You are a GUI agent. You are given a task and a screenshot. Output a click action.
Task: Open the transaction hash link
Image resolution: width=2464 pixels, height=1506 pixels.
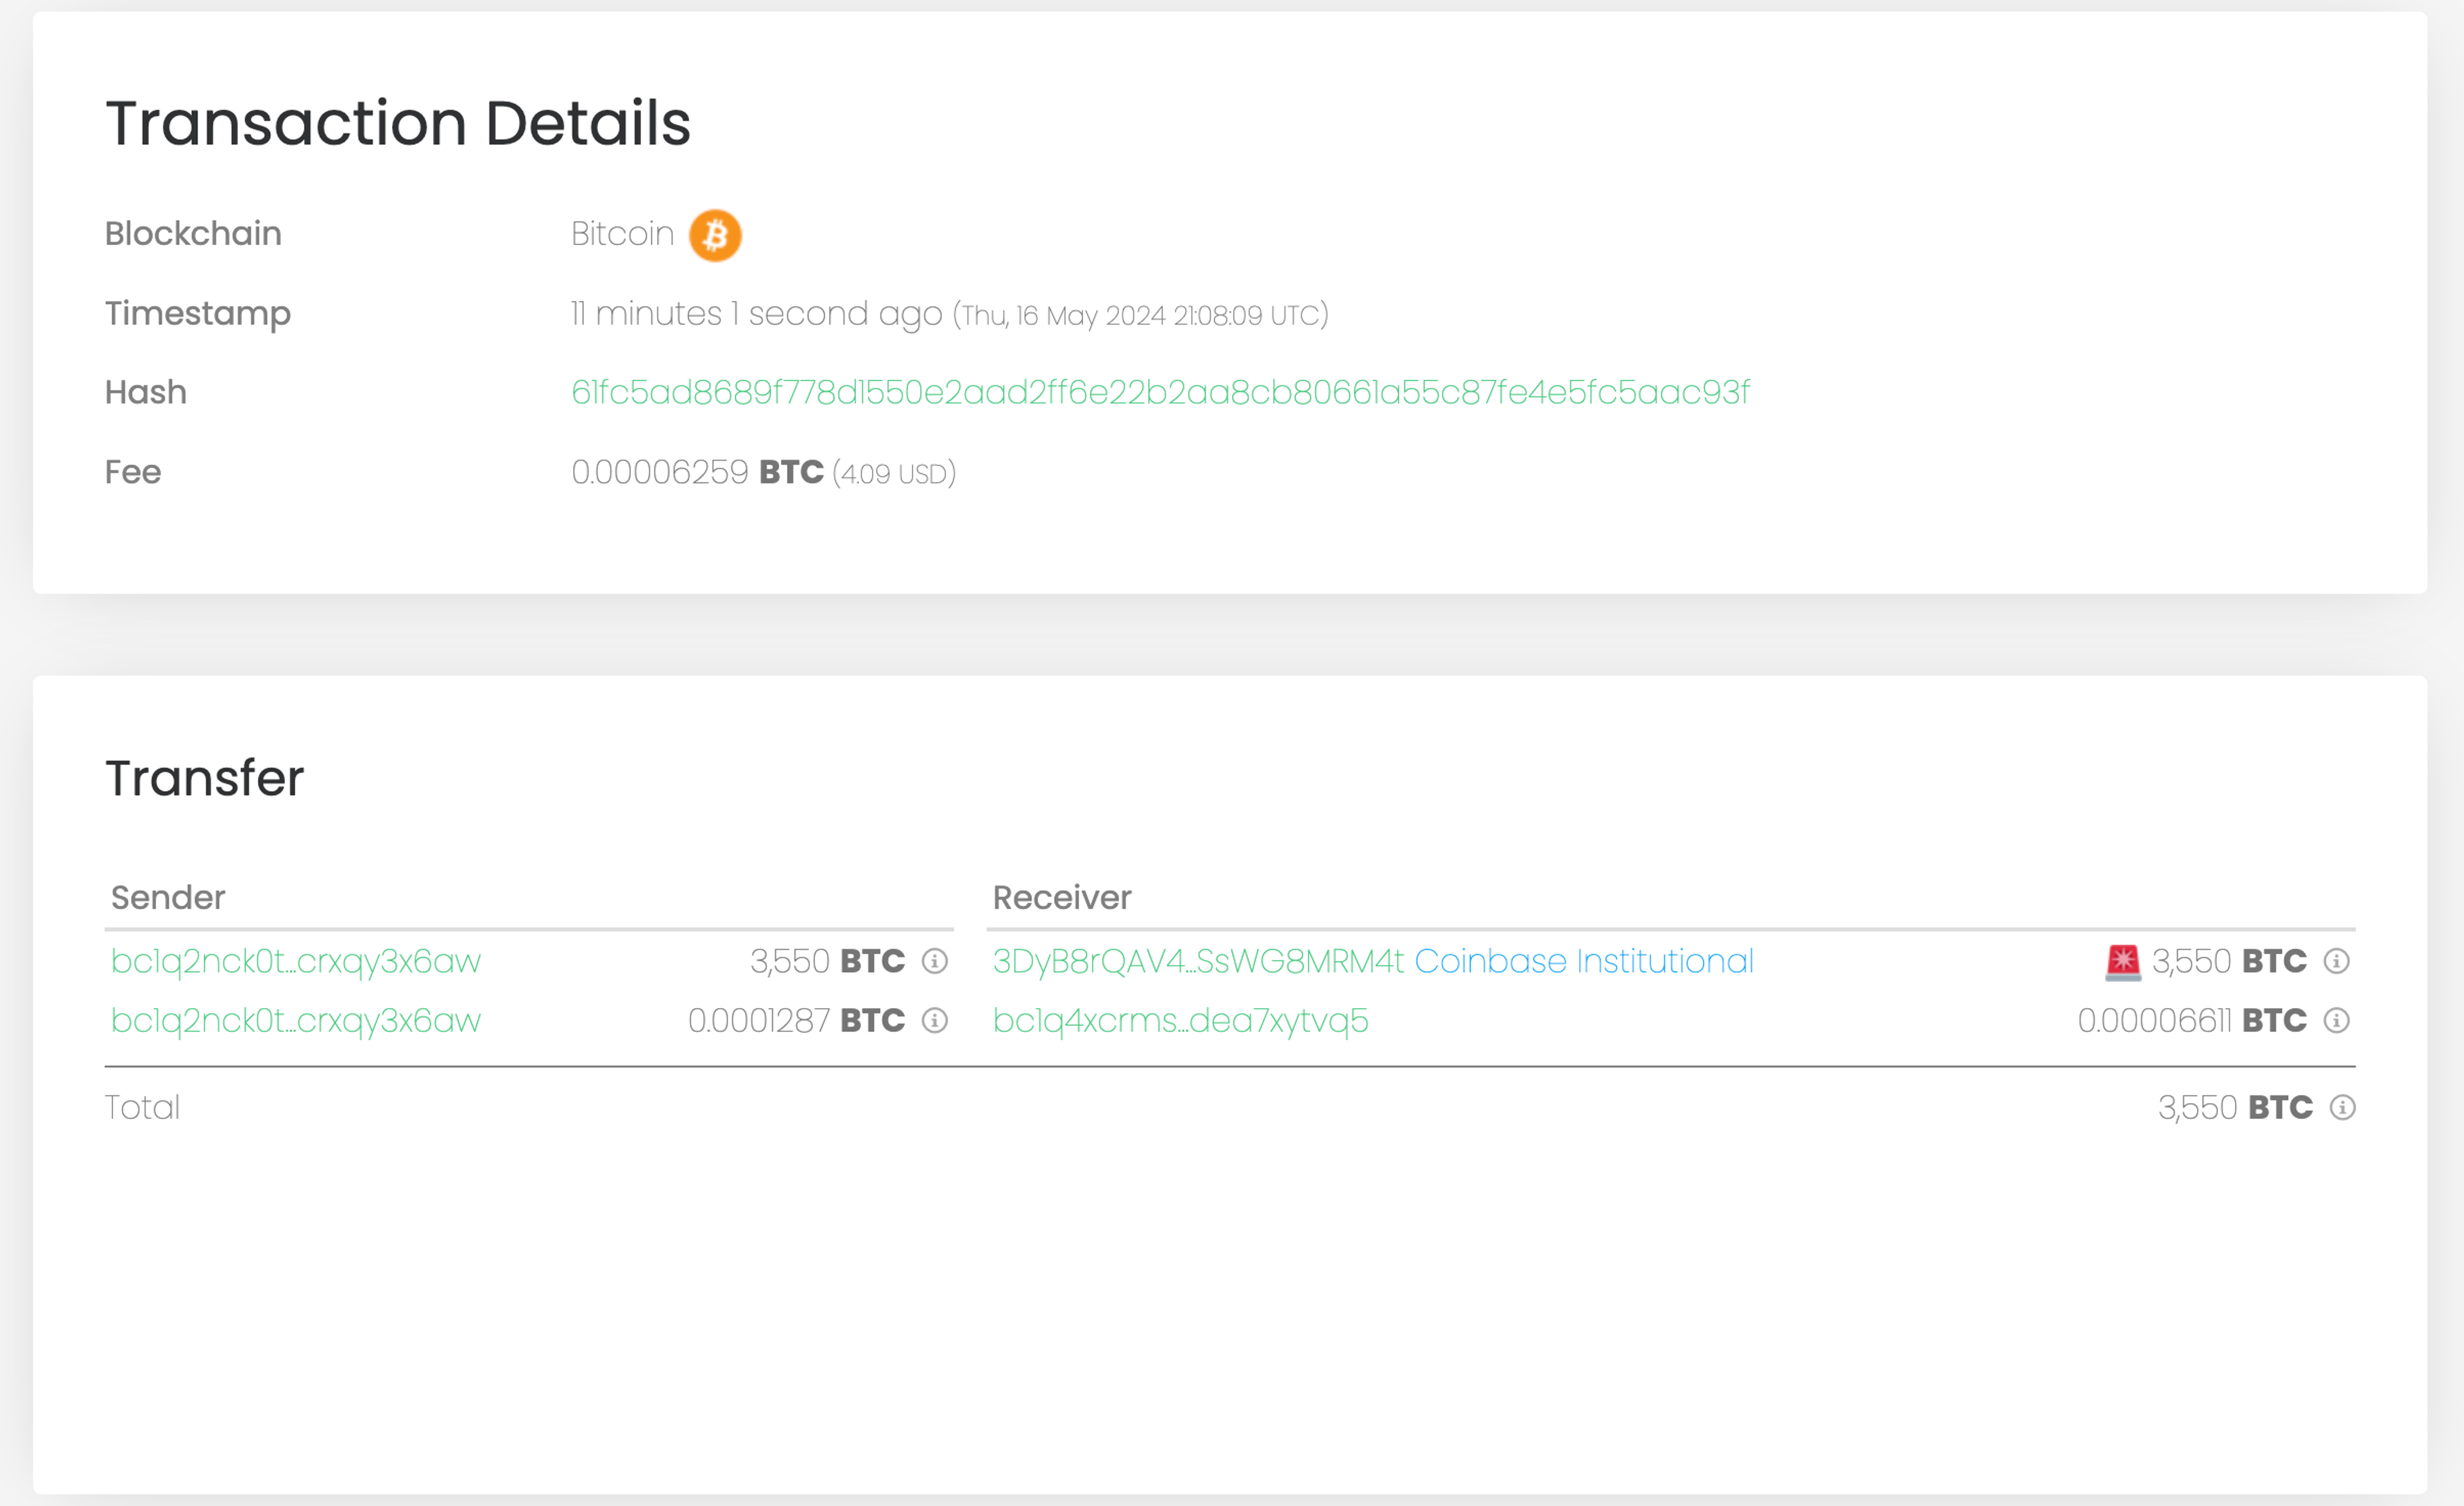1160,392
